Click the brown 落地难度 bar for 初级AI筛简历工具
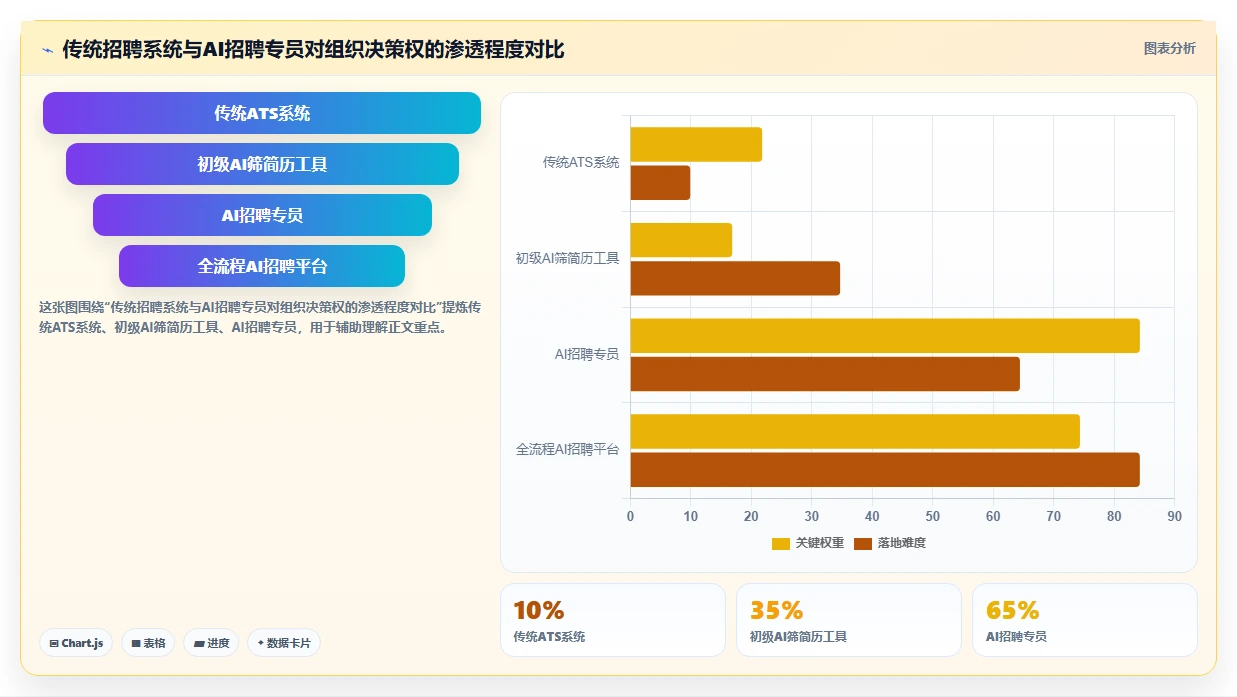The width and height of the screenshot is (1237, 697). (735, 278)
